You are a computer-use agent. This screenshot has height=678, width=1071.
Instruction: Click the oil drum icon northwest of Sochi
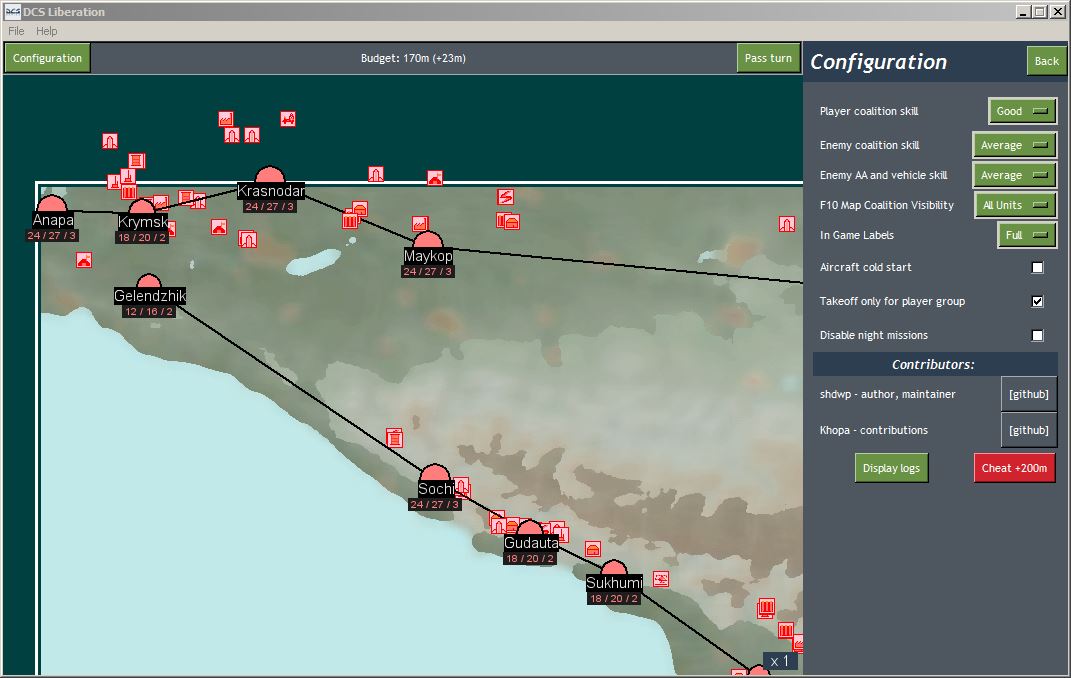(x=394, y=438)
